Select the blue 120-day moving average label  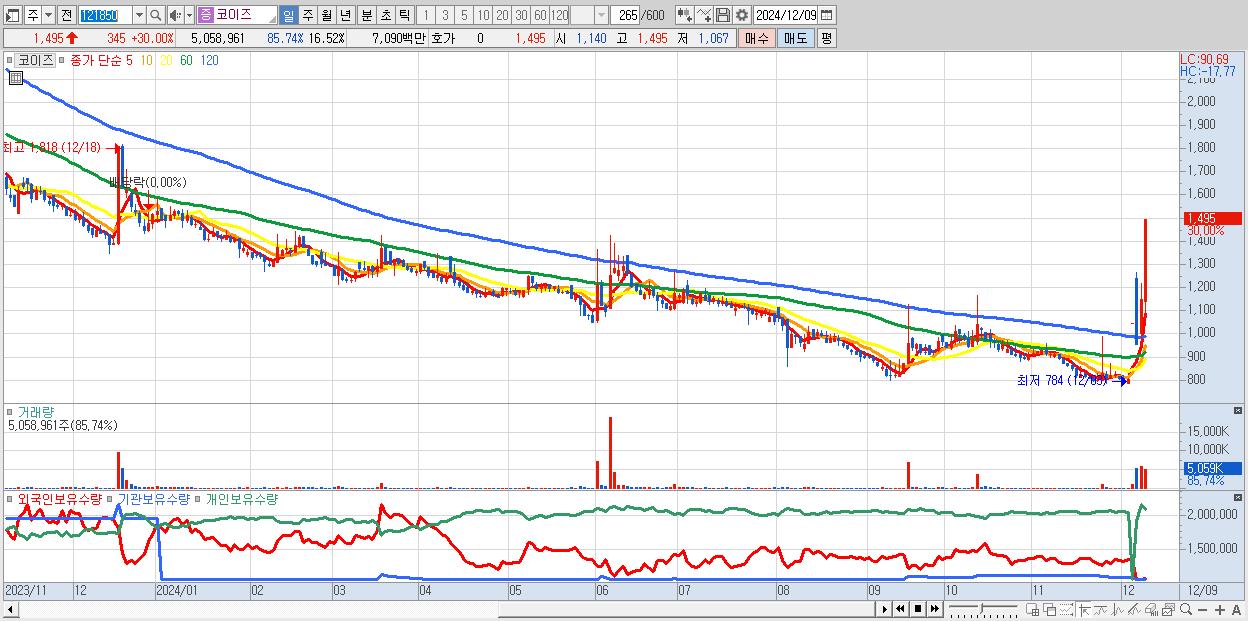pos(210,60)
